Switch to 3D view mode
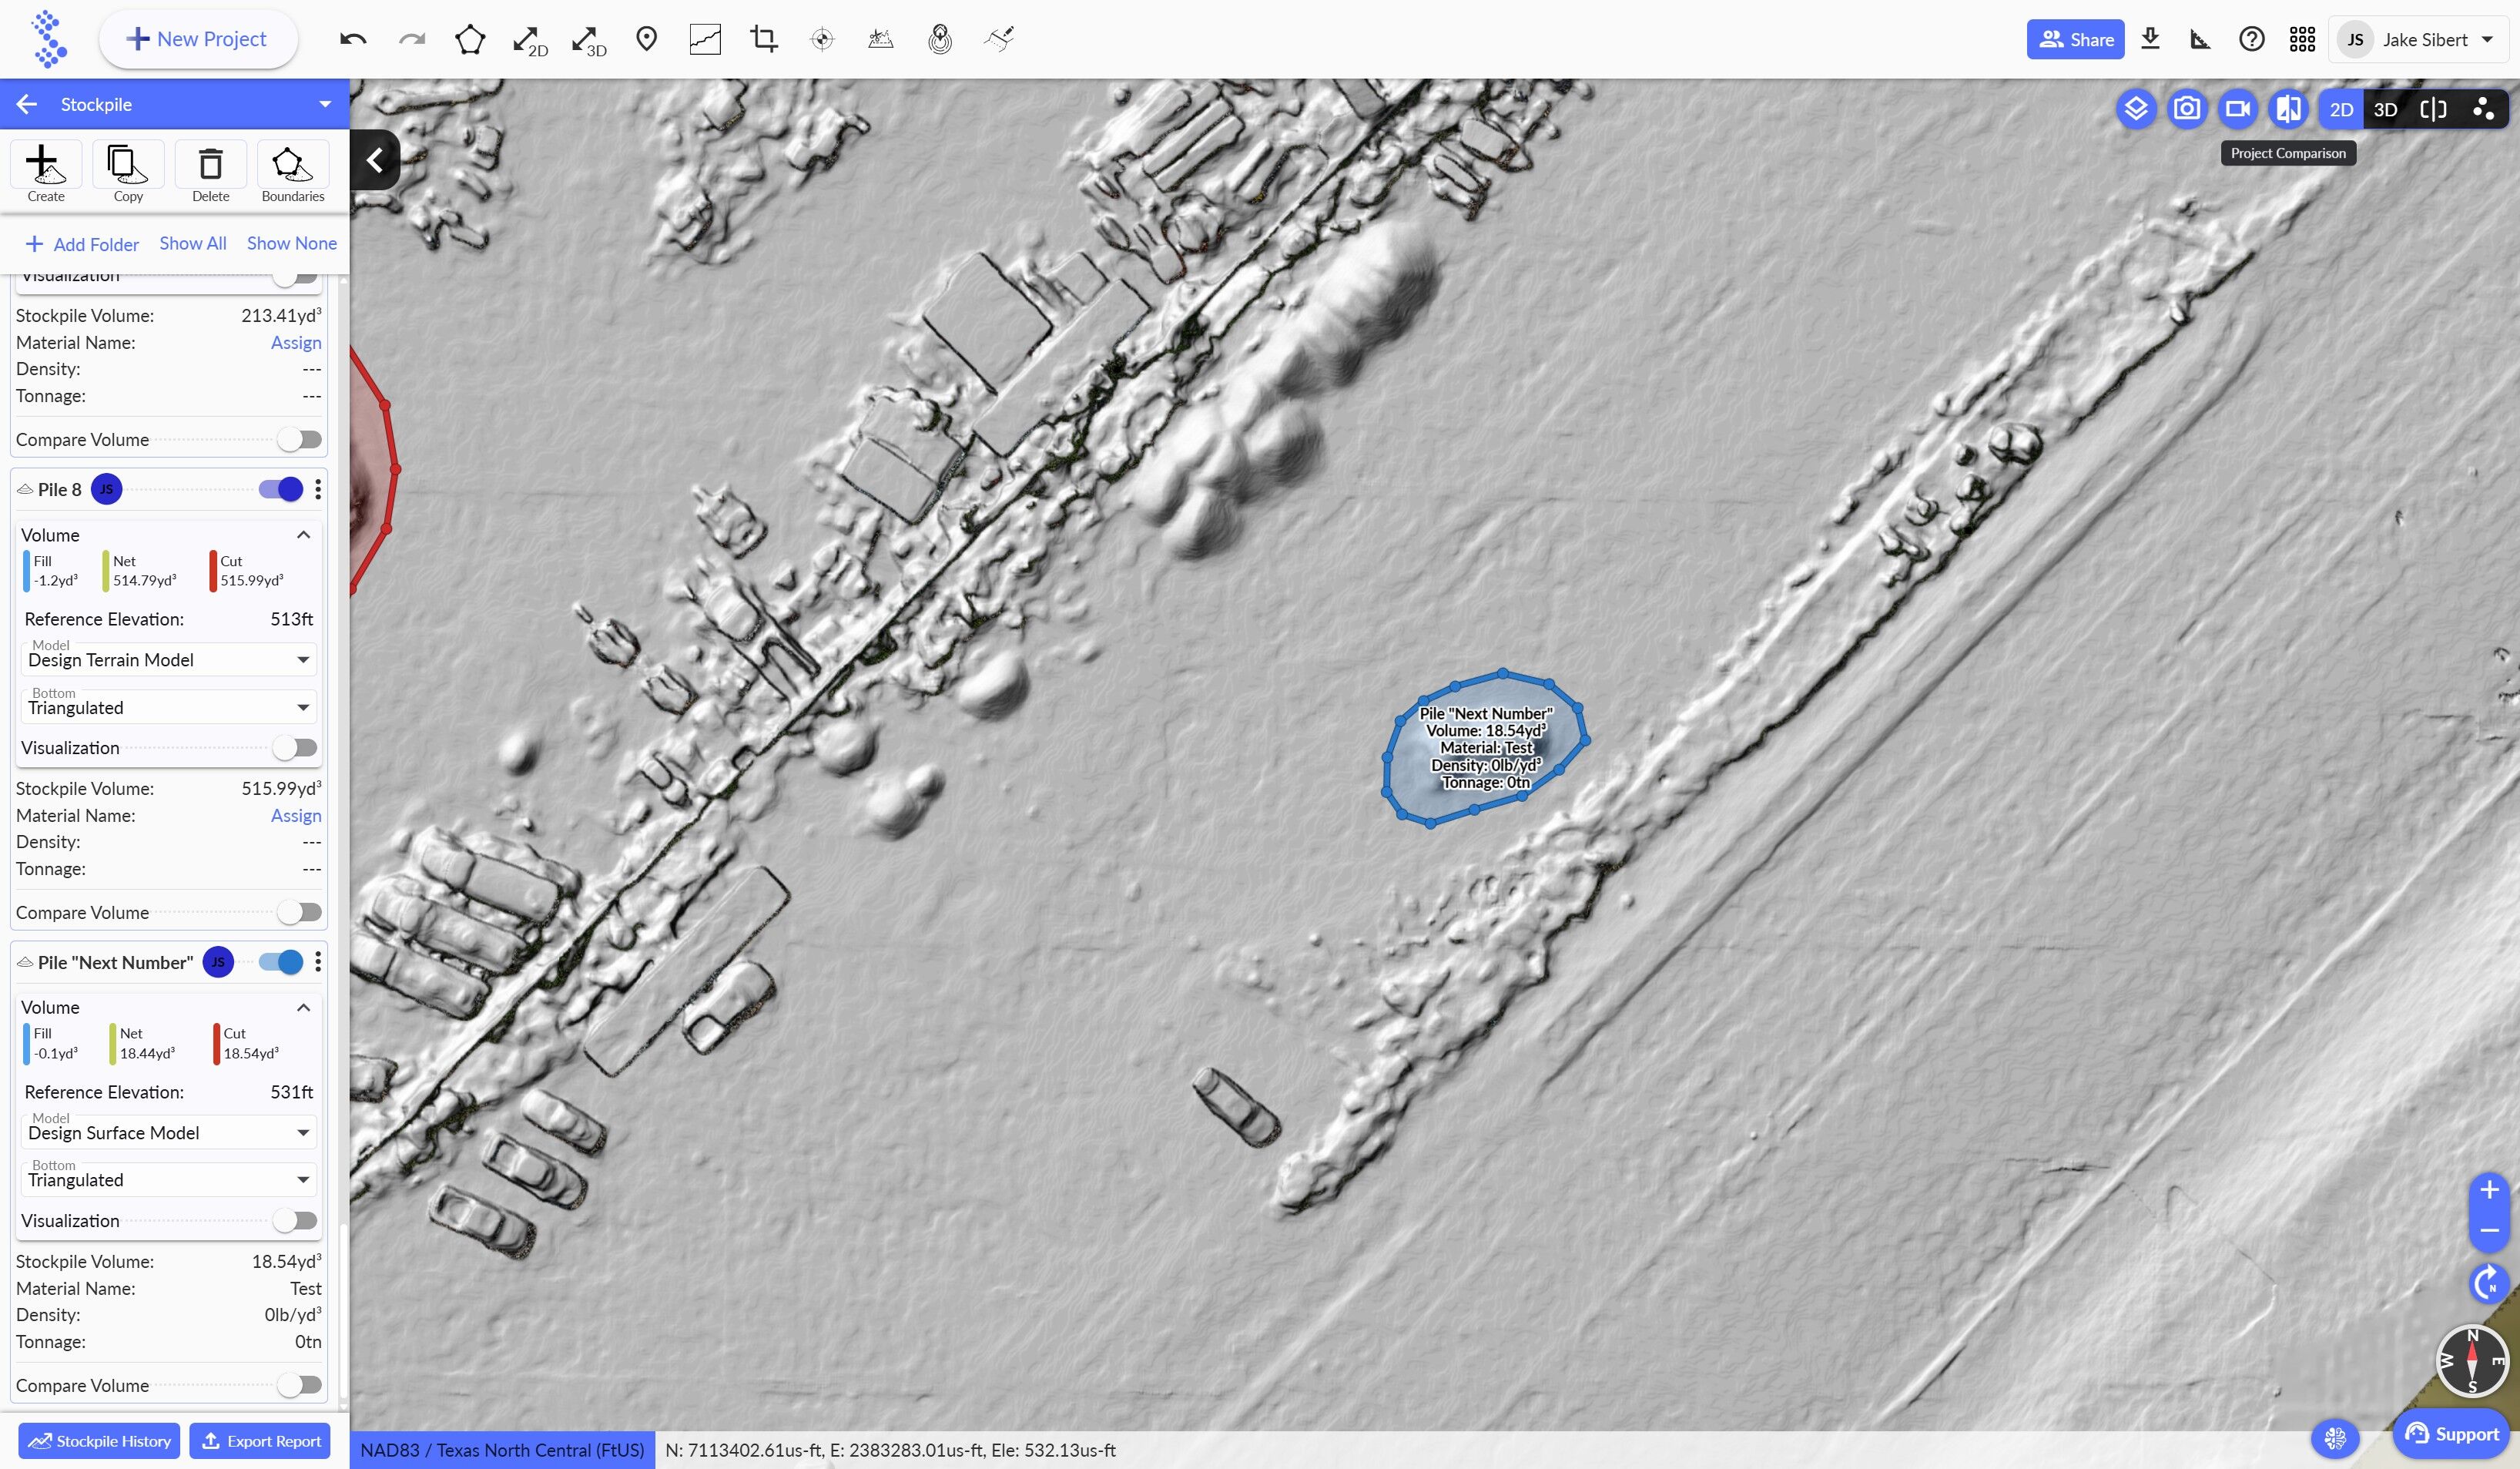The height and width of the screenshot is (1469, 2520). tap(2385, 109)
